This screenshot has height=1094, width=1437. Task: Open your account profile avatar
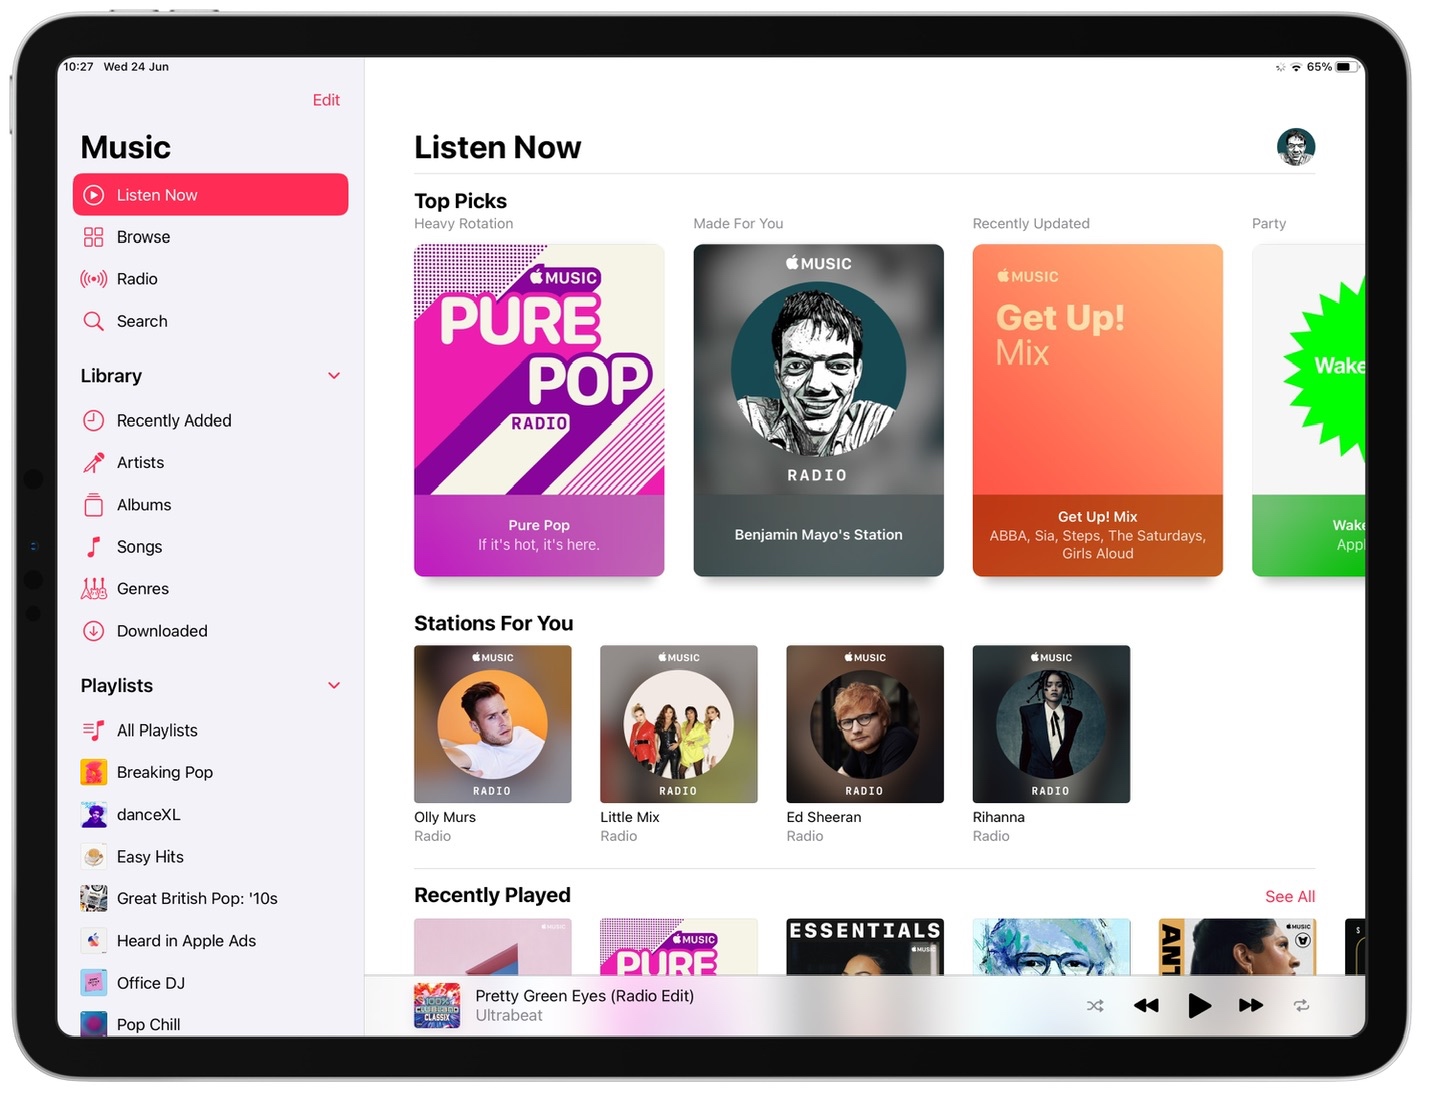1296,146
